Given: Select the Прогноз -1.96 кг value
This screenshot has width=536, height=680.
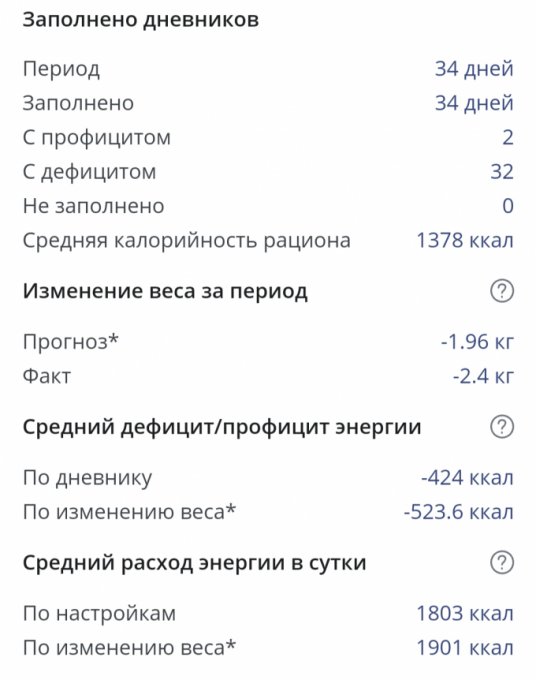Looking at the screenshot, I should coord(477,342).
